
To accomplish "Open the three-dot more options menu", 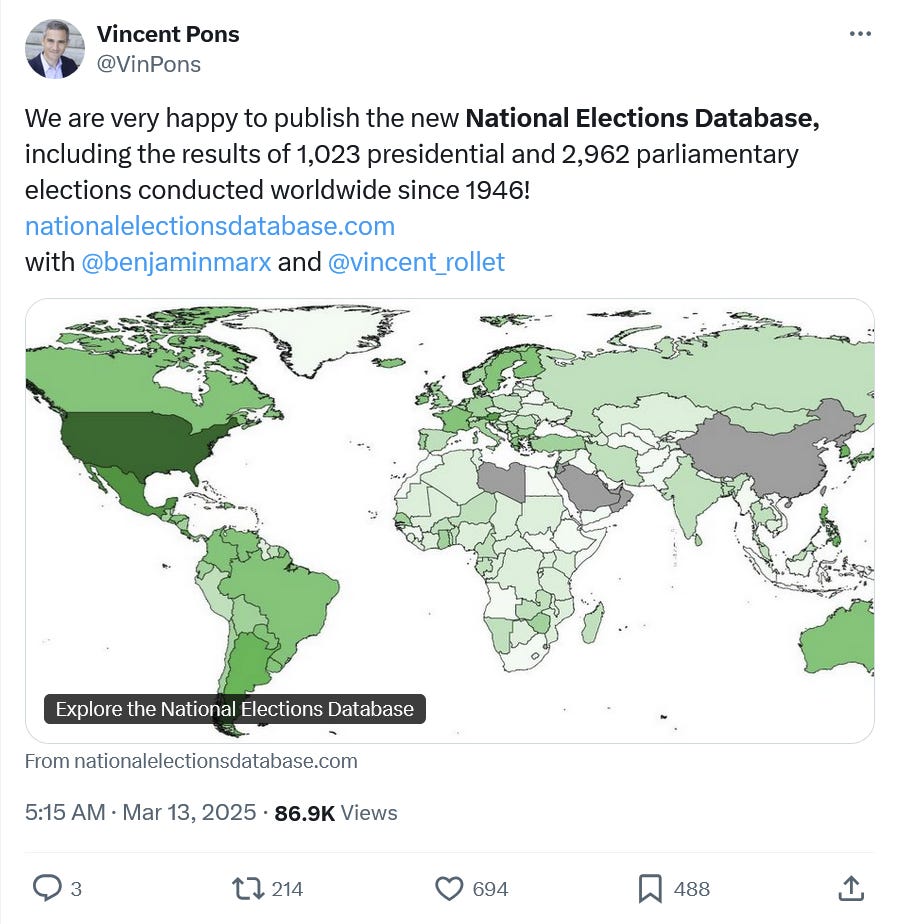I will pyautogui.click(x=860, y=34).
